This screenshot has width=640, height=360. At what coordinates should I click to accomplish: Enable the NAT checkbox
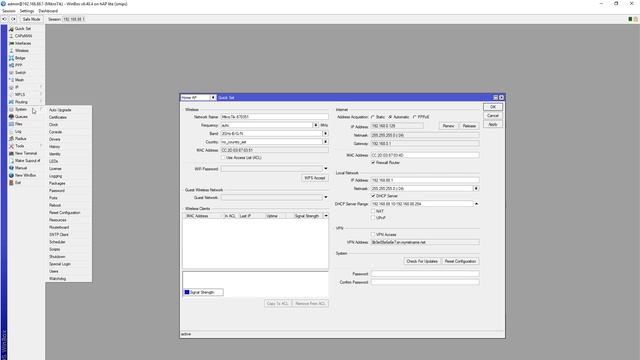coord(373,211)
